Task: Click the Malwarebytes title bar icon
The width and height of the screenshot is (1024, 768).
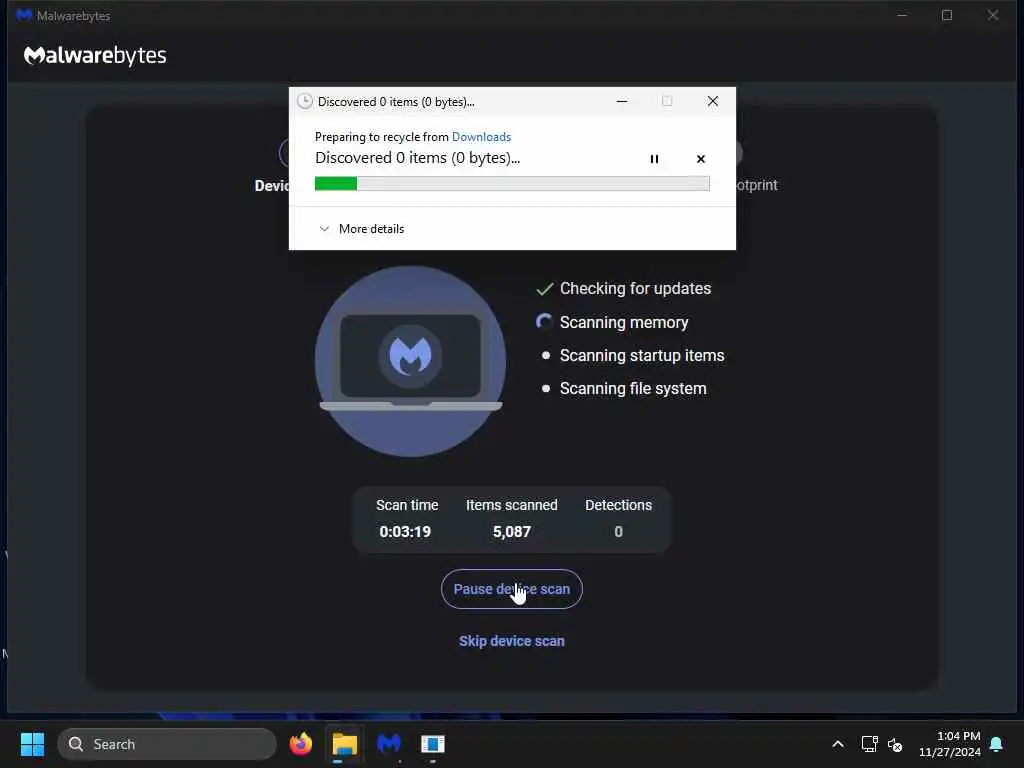Action: click(24, 15)
